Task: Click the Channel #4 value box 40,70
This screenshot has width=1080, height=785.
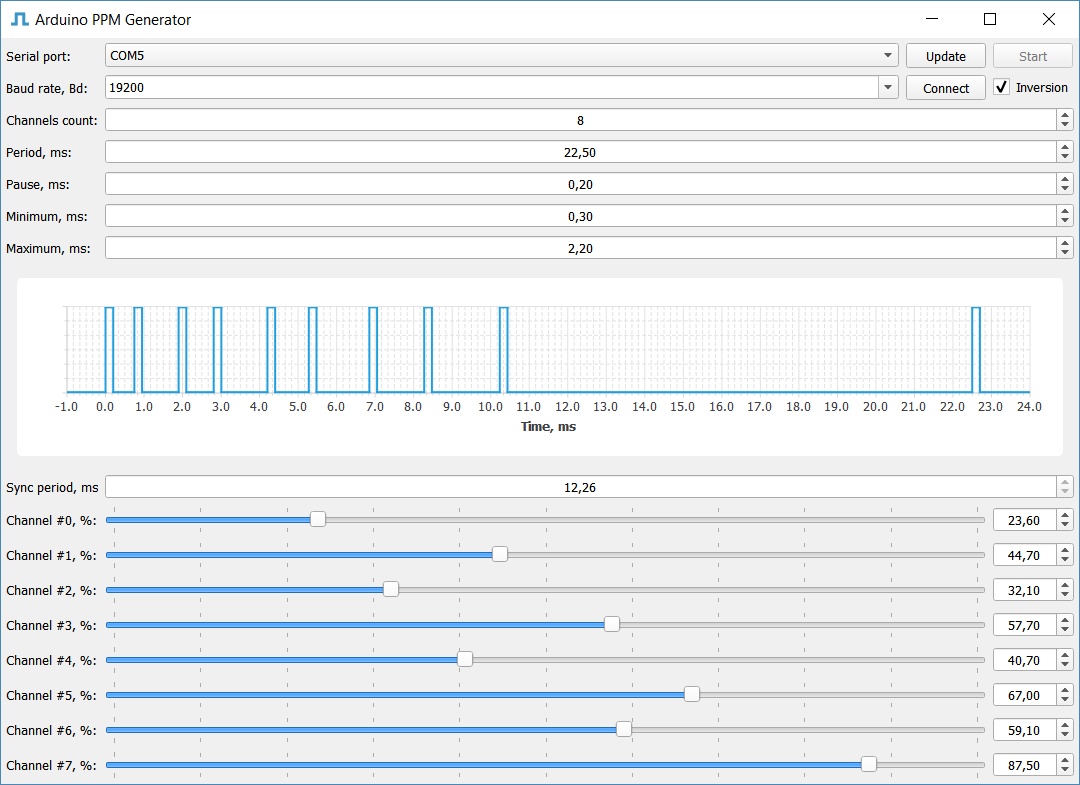Action: coord(1024,660)
